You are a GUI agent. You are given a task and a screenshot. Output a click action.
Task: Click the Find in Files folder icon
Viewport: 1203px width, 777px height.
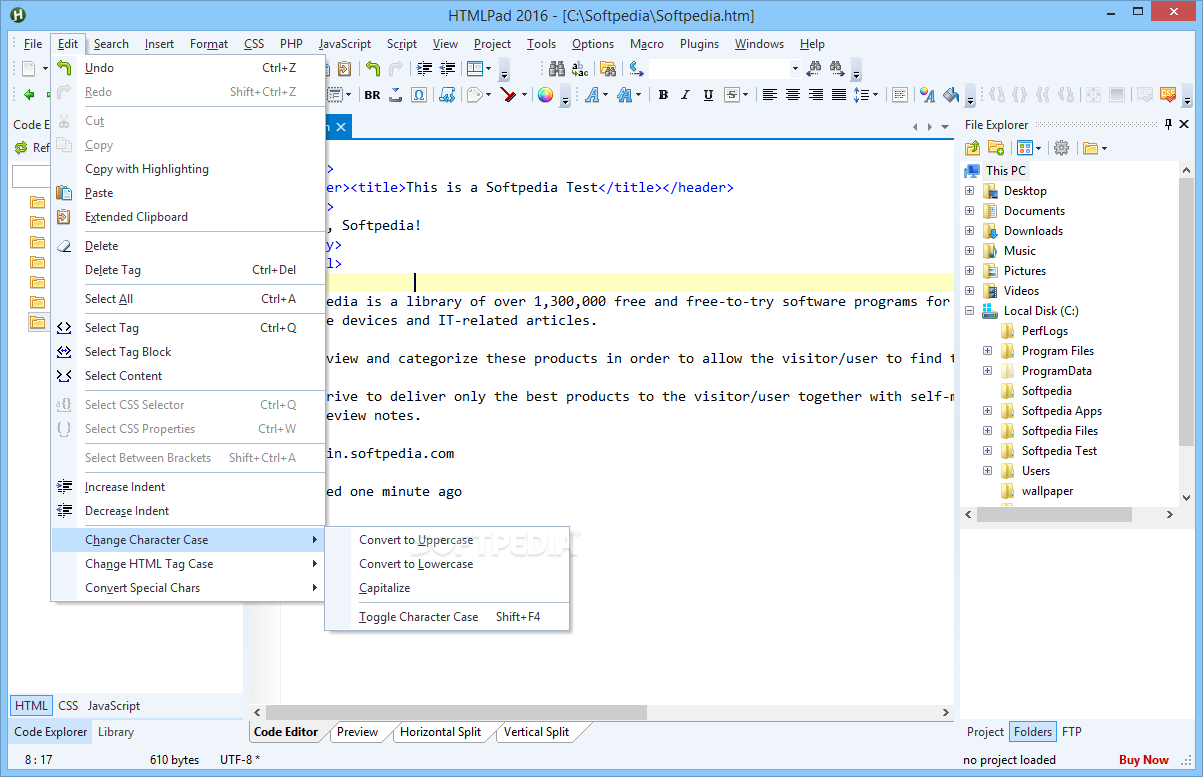(607, 69)
